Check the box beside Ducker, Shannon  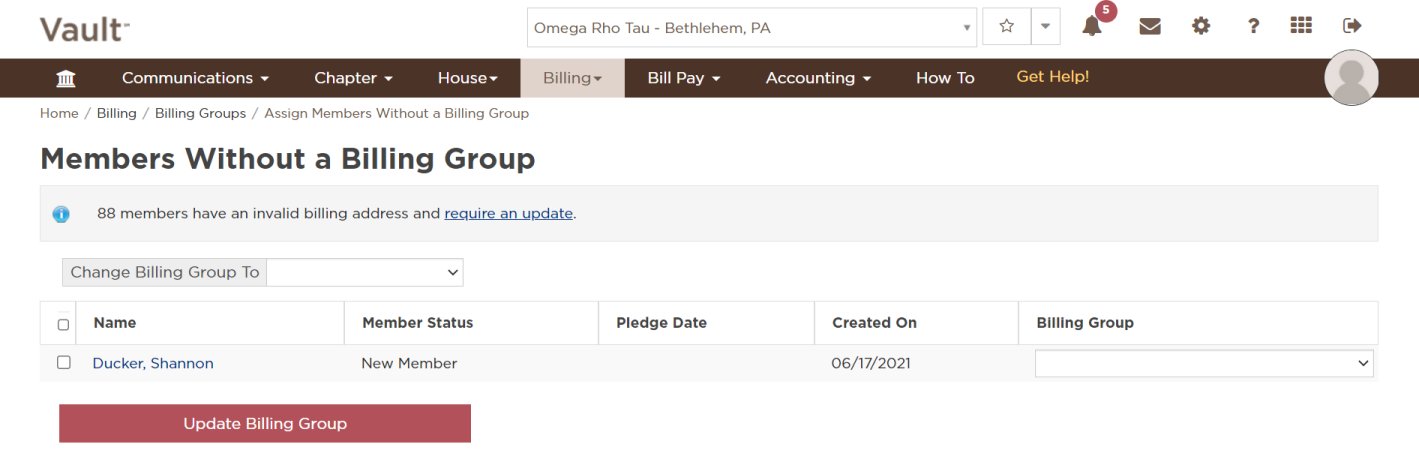pos(64,363)
